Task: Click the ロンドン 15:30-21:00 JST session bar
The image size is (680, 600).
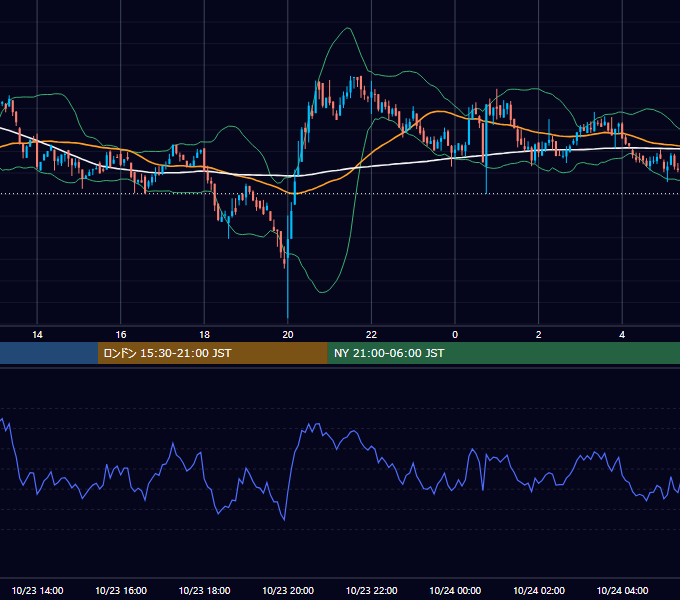Action: [x=212, y=353]
